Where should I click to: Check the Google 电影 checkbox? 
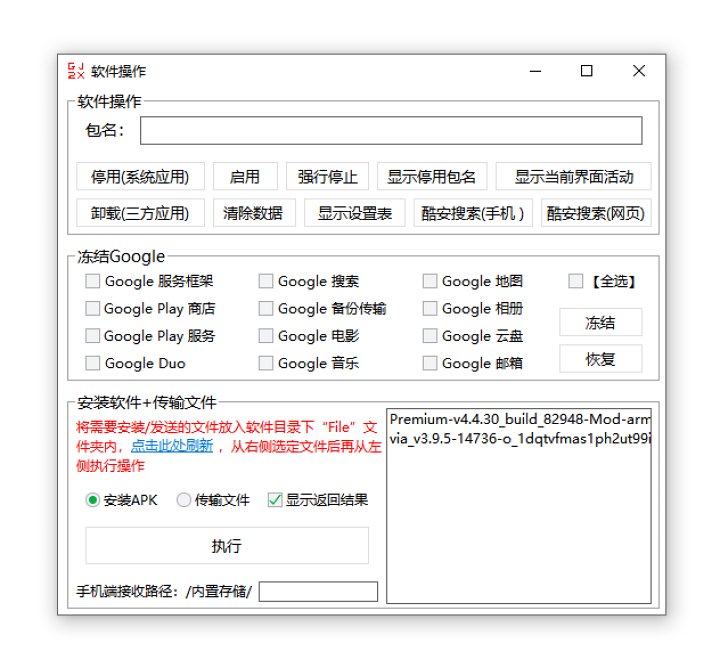point(266,336)
